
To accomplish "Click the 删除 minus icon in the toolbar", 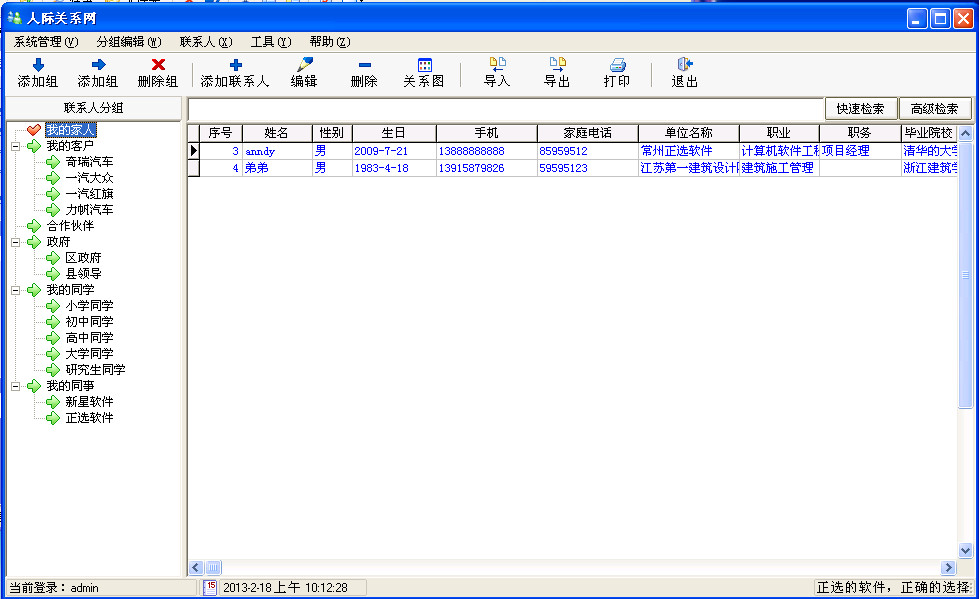I will click(364, 65).
